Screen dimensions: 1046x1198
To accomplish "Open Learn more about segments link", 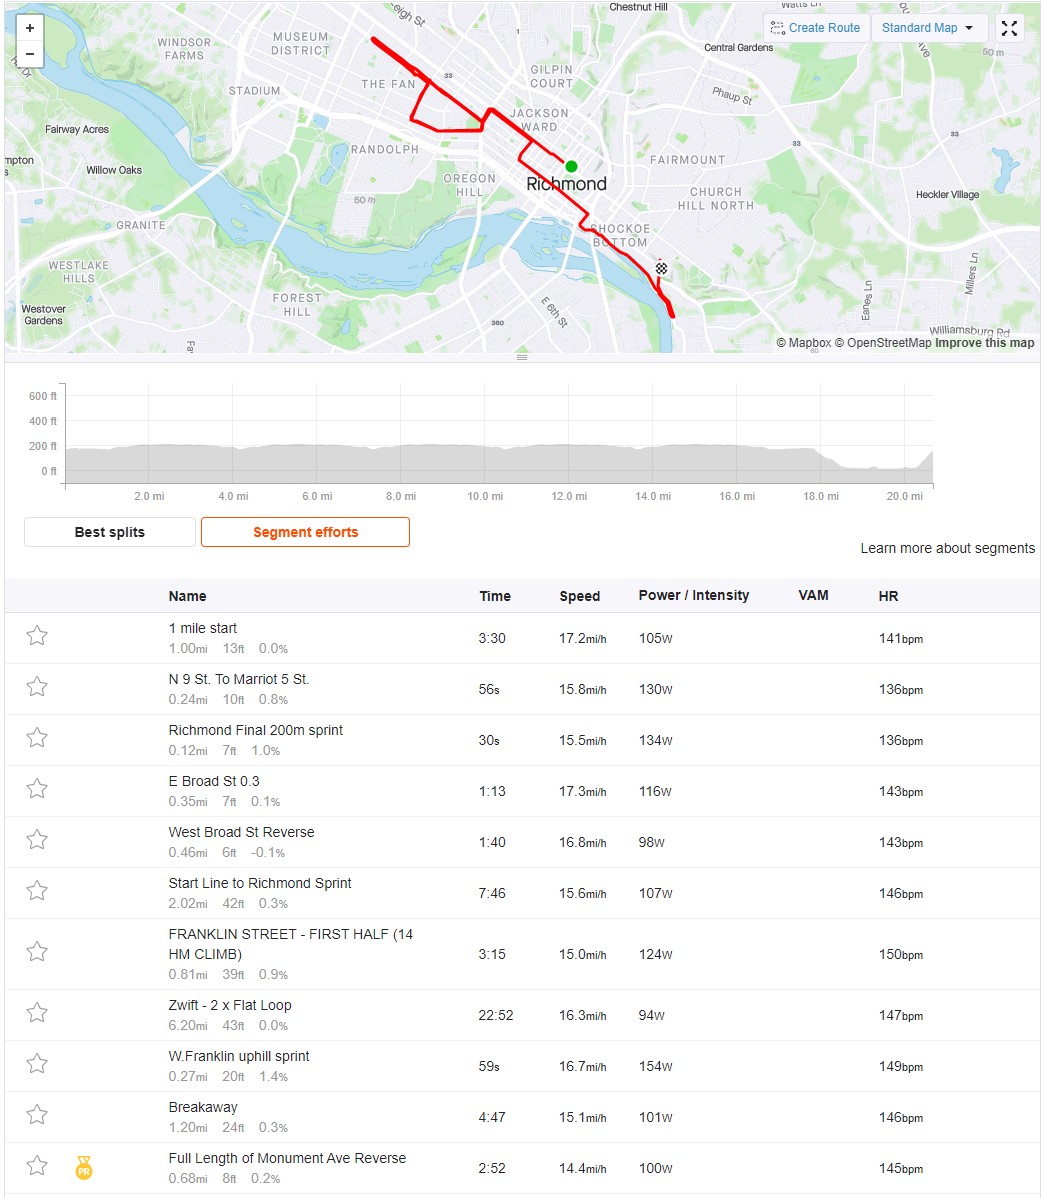I will [x=947, y=548].
